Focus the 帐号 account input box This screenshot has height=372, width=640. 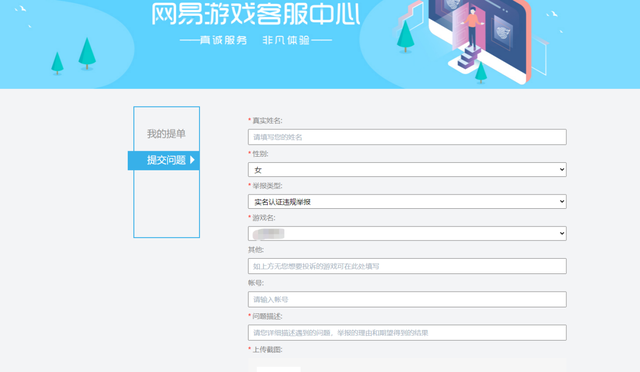407,299
